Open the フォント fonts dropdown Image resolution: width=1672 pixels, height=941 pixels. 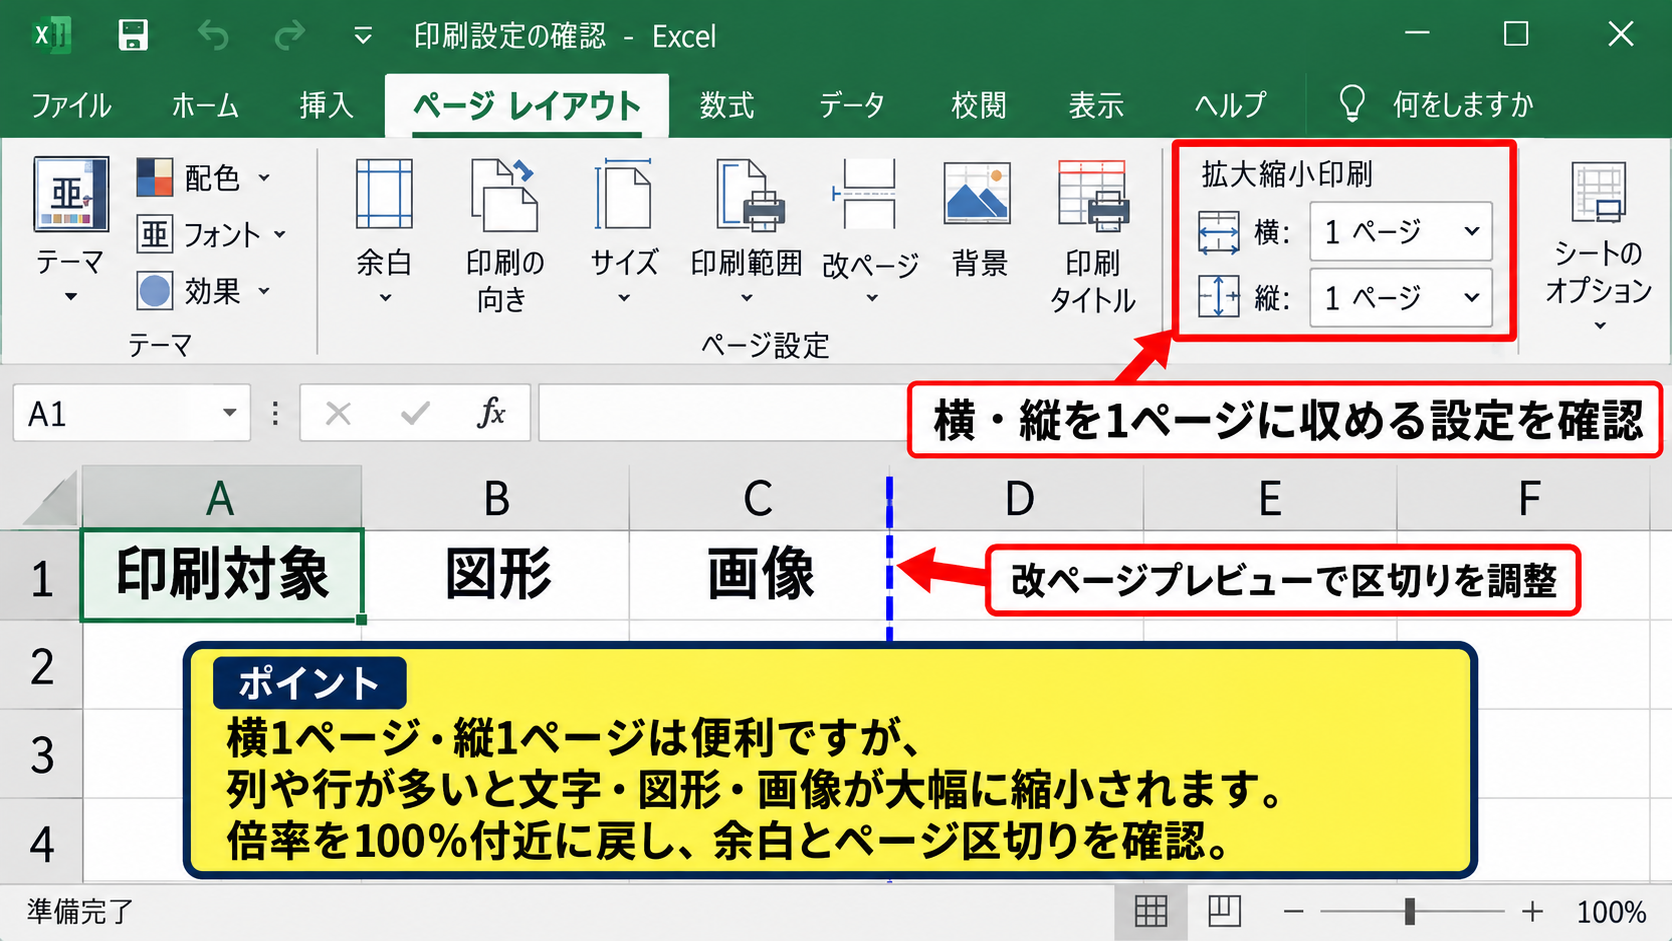point(212,235)
